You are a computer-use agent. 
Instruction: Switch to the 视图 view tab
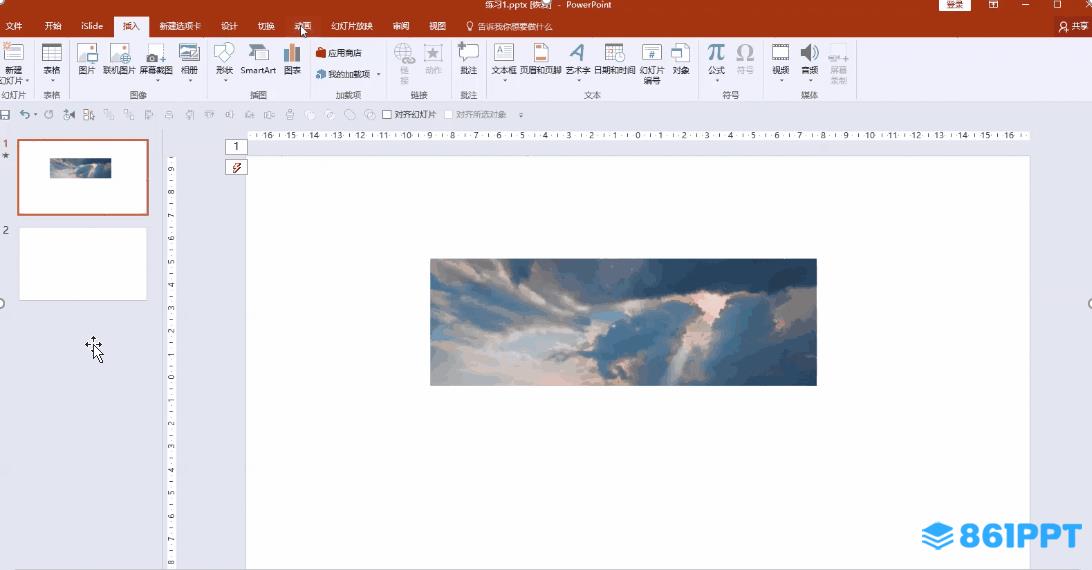point(437,26)
